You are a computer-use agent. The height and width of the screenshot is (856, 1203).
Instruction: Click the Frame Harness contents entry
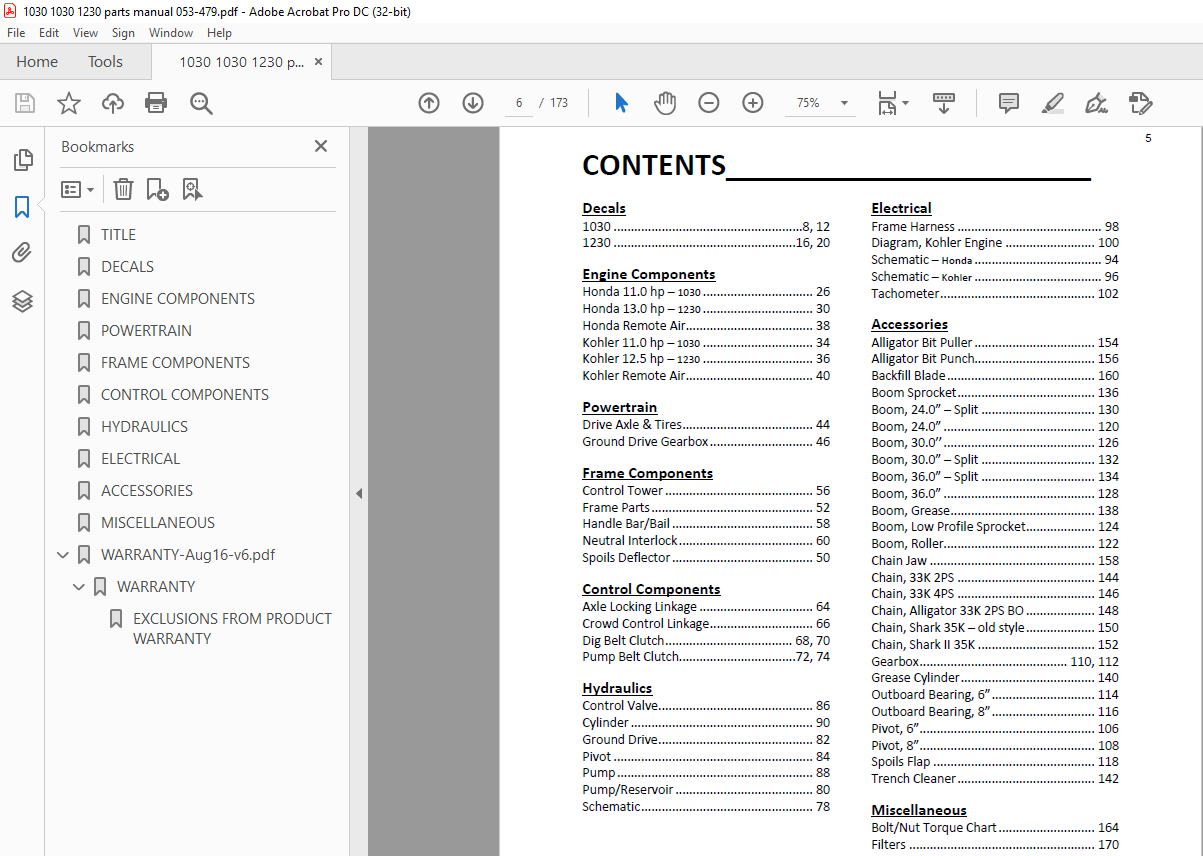pos(995,227)
